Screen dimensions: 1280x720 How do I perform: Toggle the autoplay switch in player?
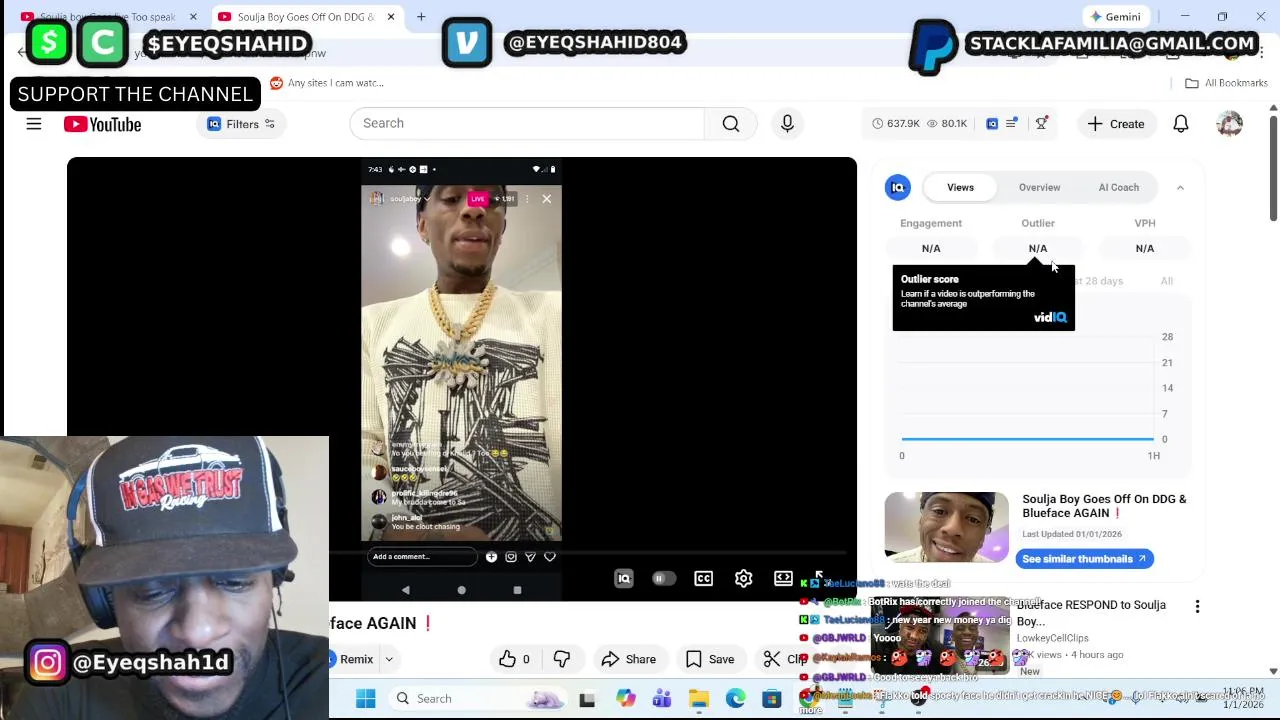tap(663, 578)
